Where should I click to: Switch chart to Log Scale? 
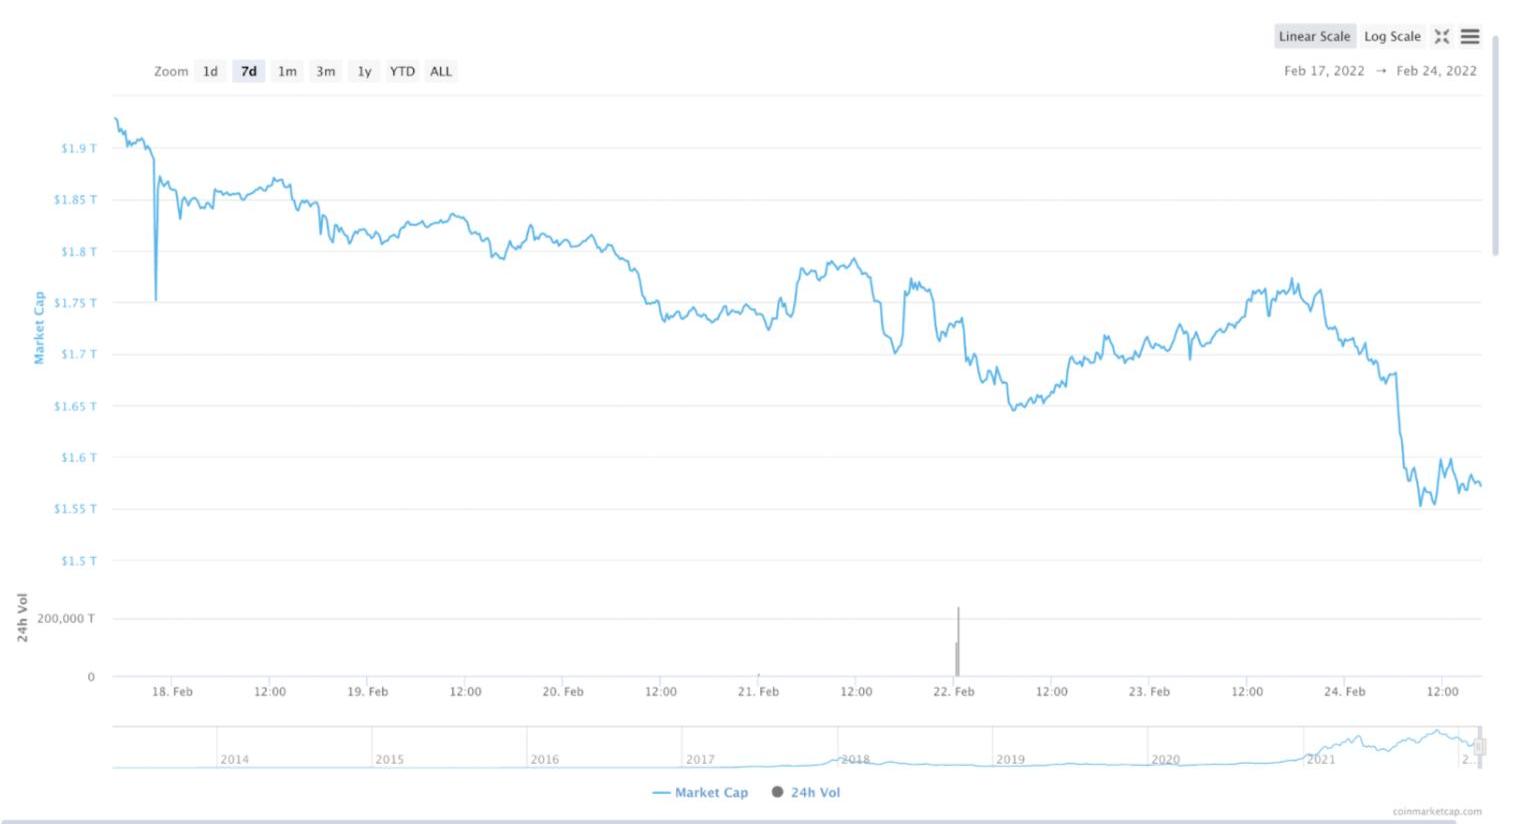[1391, 37]
